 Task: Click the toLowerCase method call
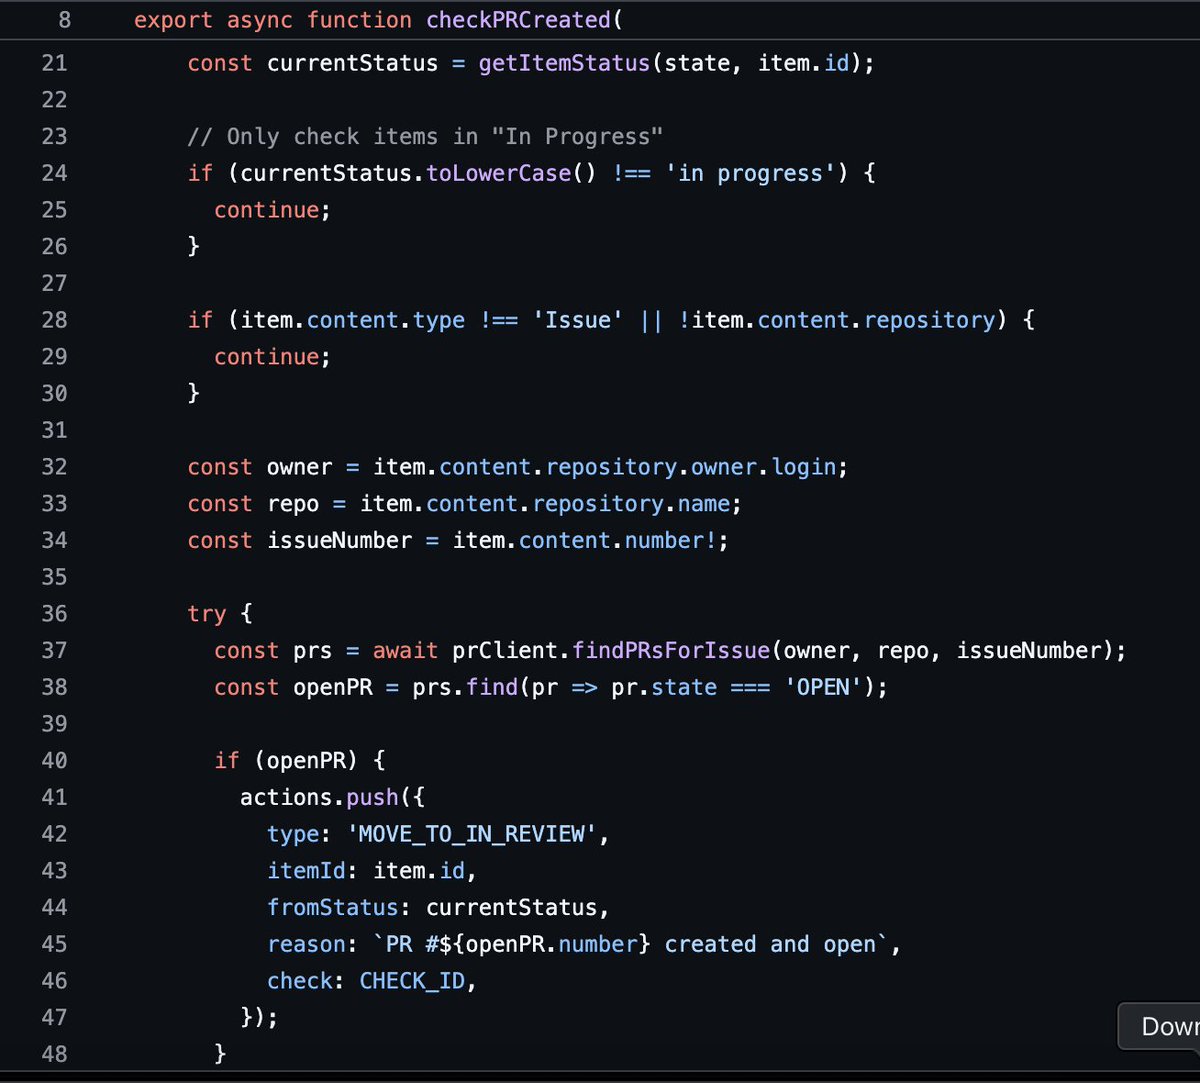click(x=499, y=173)
